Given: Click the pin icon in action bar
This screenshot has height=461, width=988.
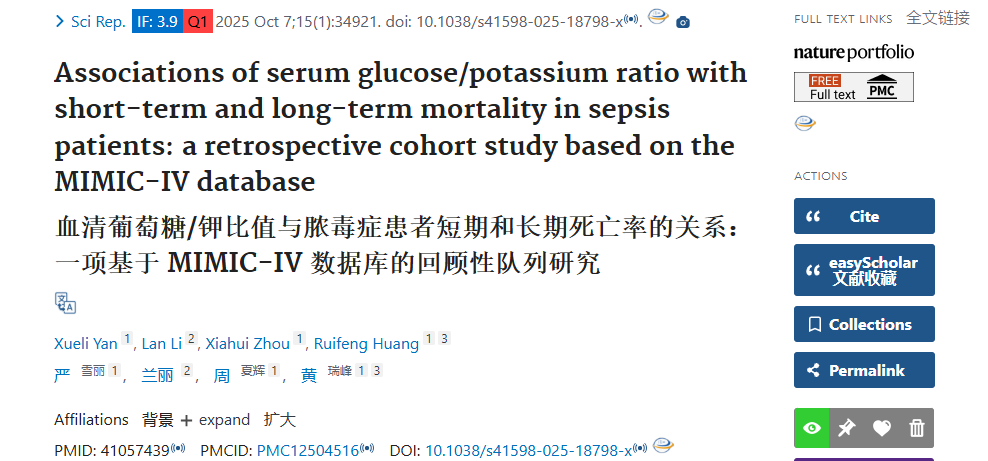Looking at the screenshot, I should [846, 428].
